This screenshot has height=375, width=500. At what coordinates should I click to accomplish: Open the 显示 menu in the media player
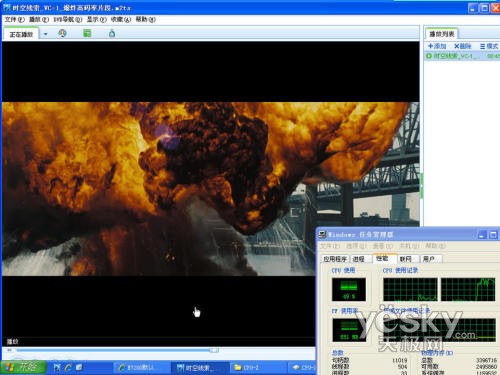tap(97, 20)
